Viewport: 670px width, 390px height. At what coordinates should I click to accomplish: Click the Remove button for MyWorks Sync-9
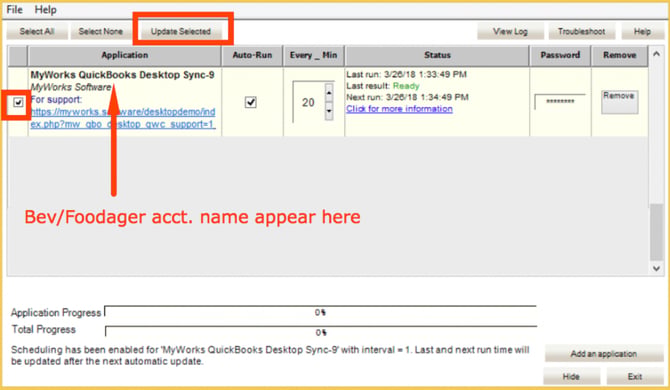[x=619, y=102]
